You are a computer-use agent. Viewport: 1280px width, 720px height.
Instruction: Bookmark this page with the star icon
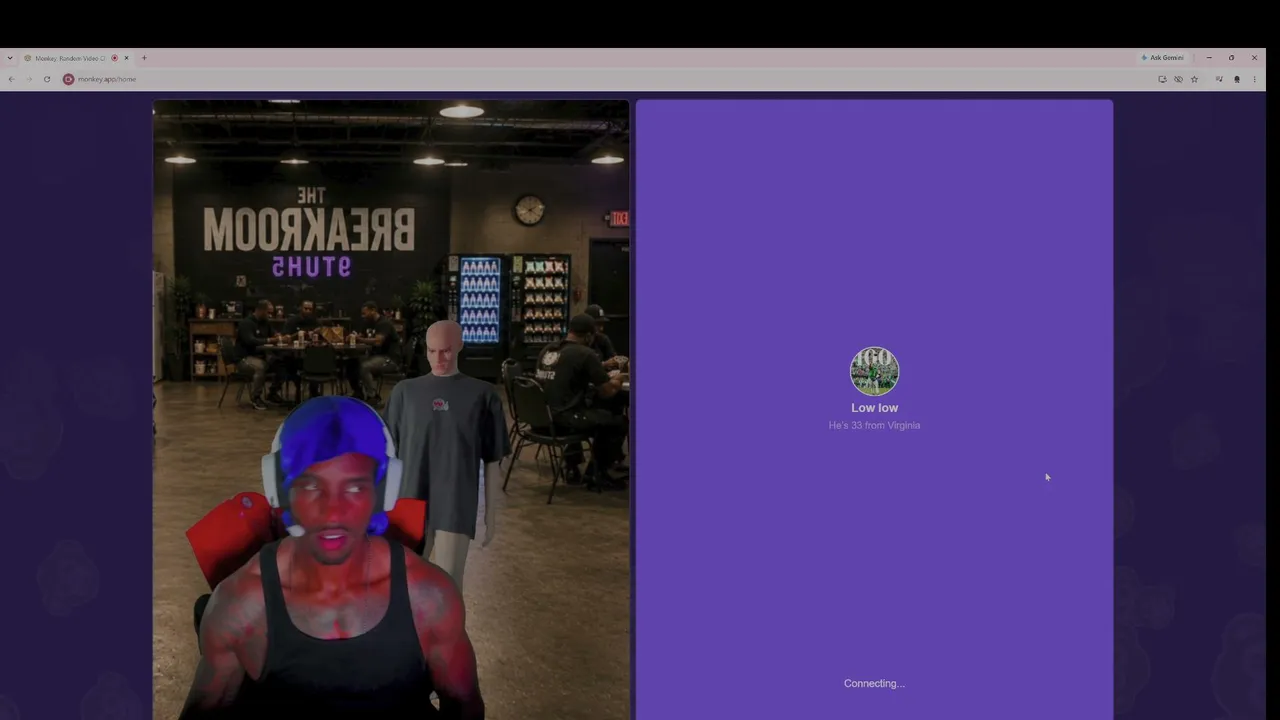pyautogui.click(x=1194, y=79)
